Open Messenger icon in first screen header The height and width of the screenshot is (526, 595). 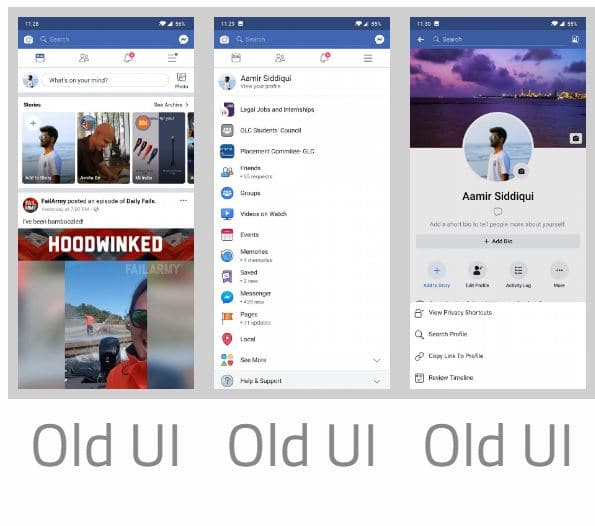[183, 39]
